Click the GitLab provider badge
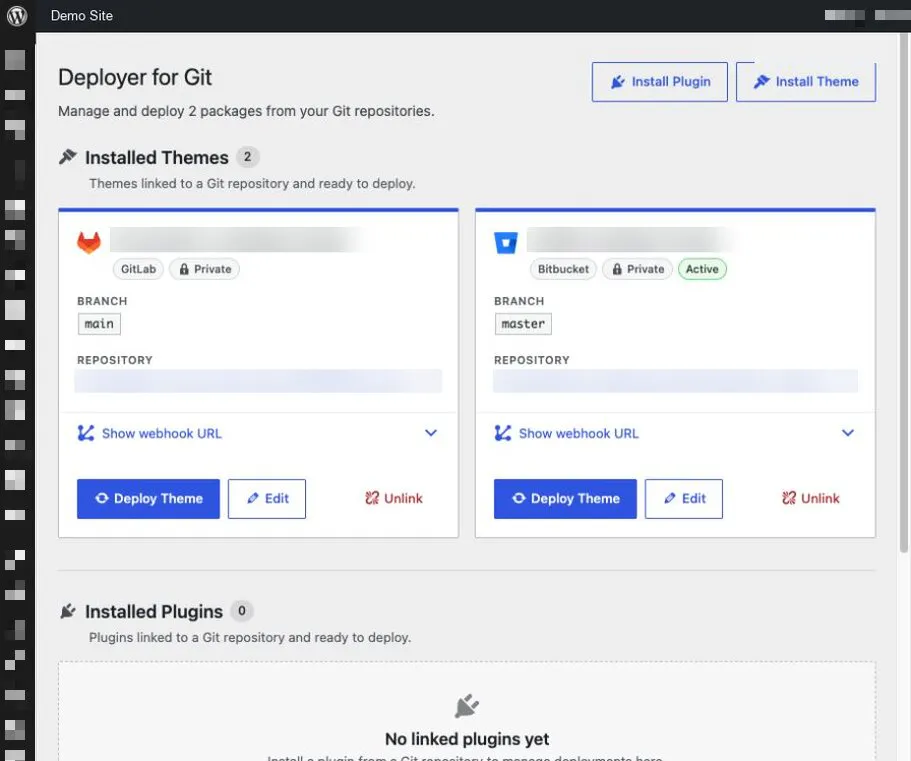911x761 pixels. click(x=138, y=269)
